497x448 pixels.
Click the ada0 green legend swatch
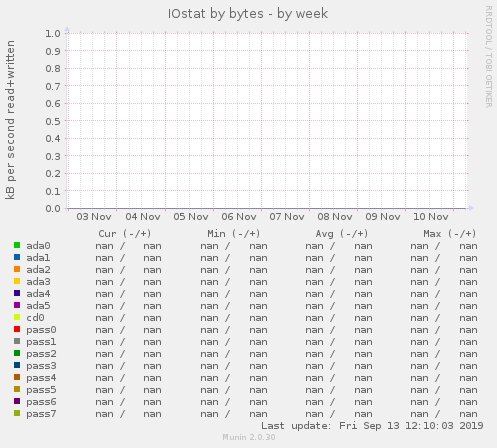[x=17, y=245]
